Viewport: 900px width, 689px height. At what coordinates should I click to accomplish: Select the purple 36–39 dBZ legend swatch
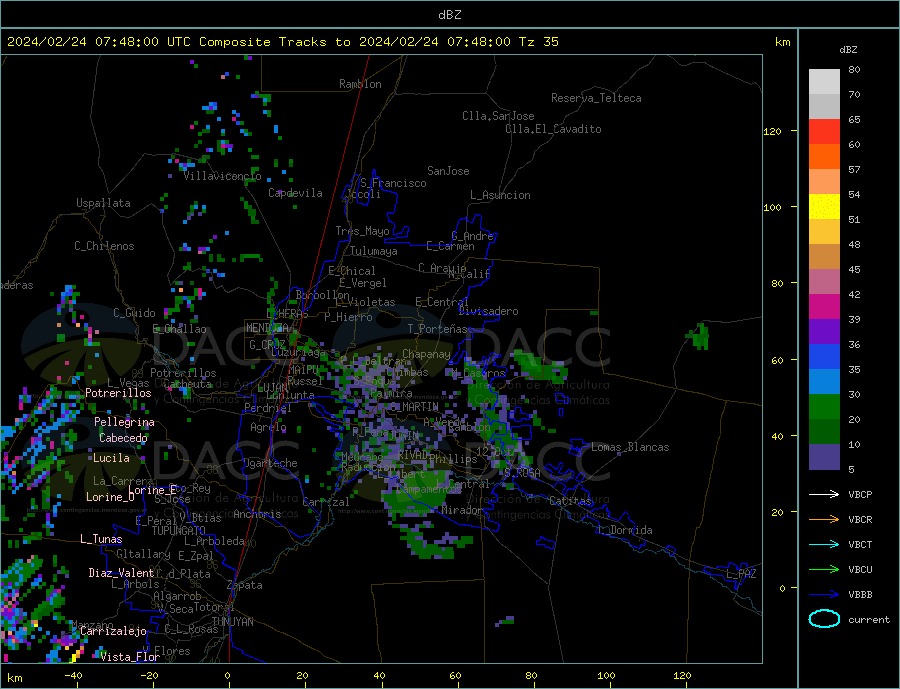pyautogui.click(x=824, y=331)
